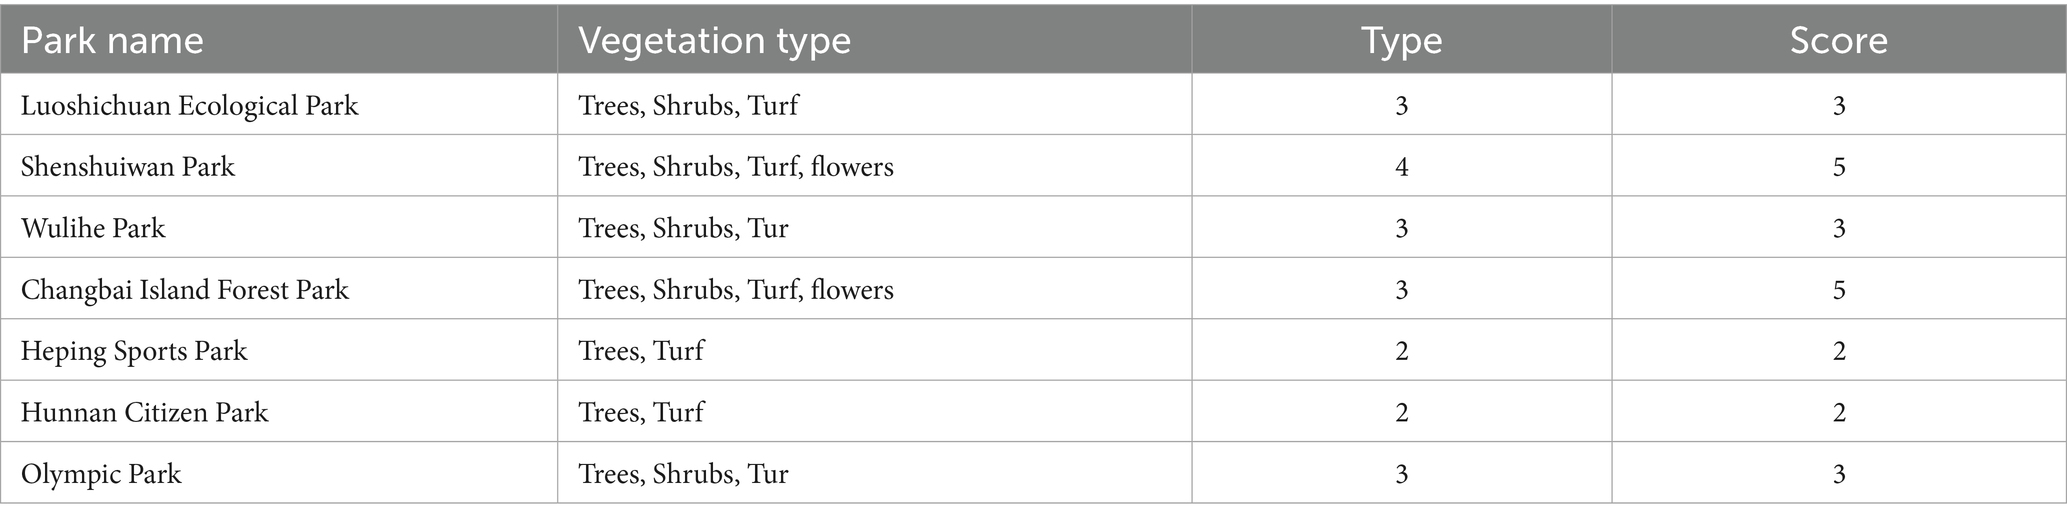Select Heping Sports Park's vegetation type cell
Screen dimensions: 2067x521
[x=641, y=351]
